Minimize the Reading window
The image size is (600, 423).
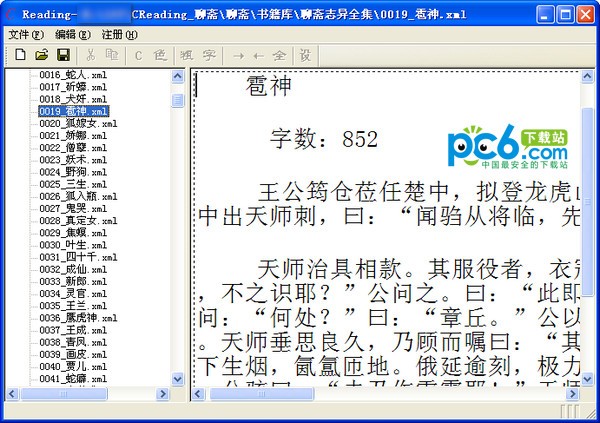click(545, 15)
